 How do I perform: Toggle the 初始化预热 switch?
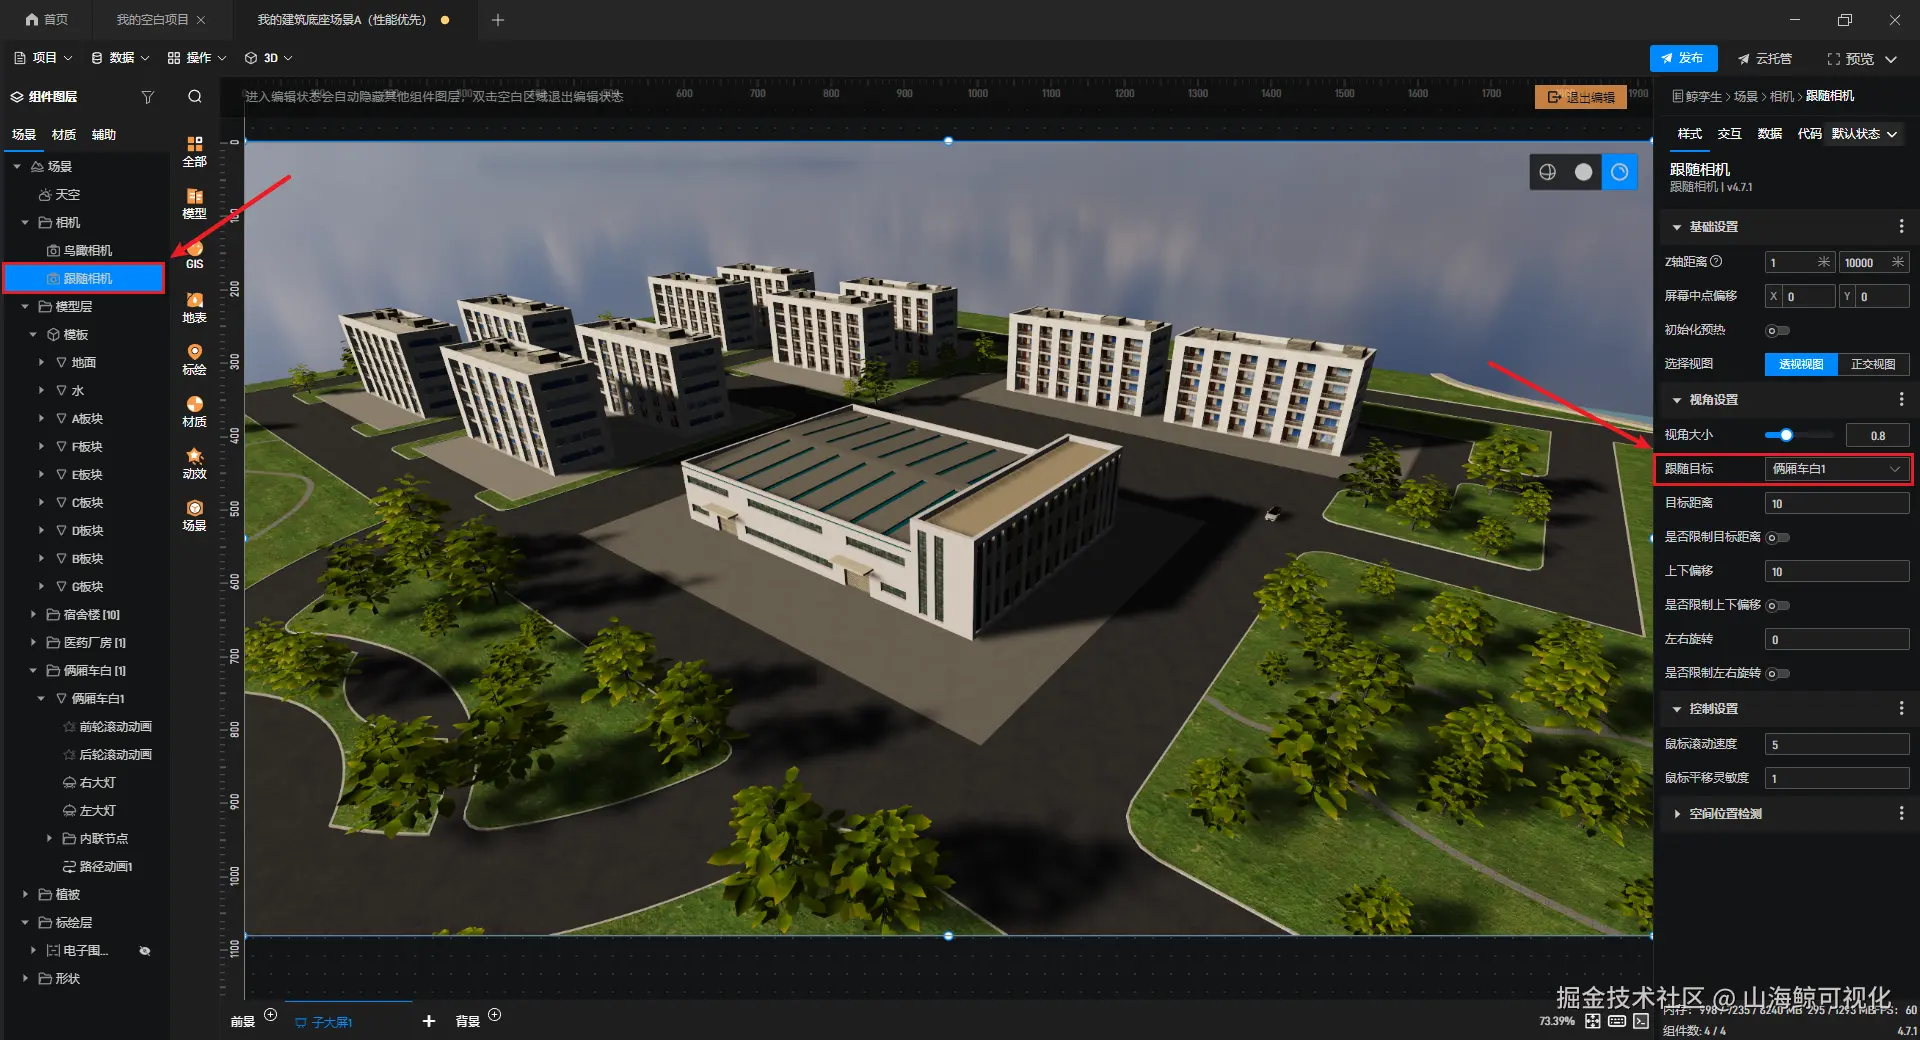click(x=1777, y=331)
